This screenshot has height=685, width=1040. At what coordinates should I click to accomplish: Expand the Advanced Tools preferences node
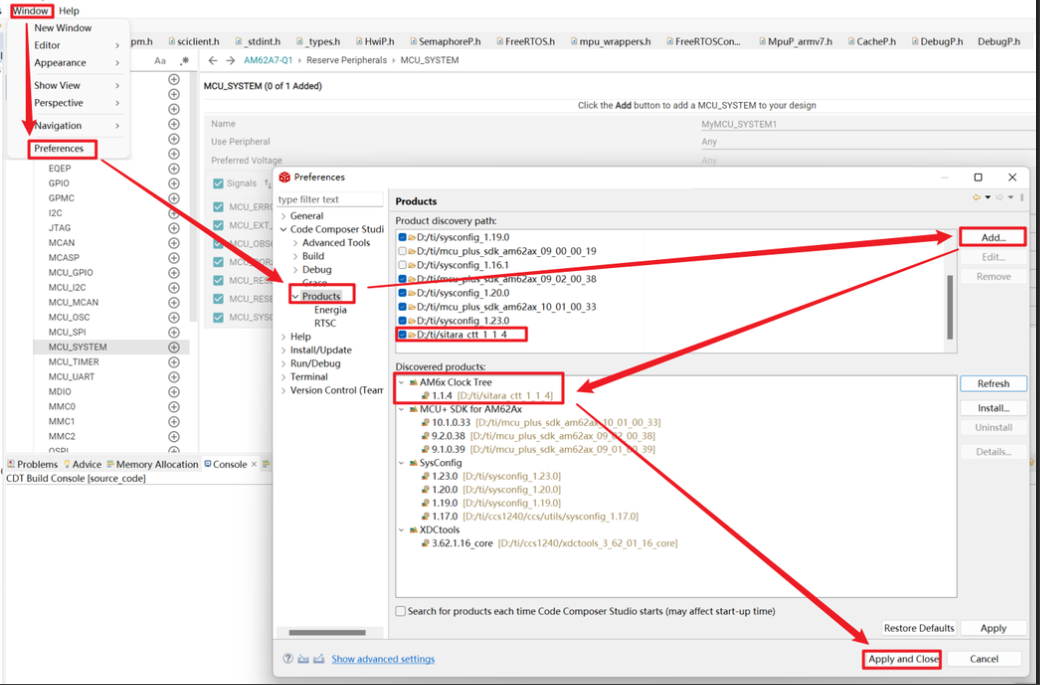click(x=296, y=243)
